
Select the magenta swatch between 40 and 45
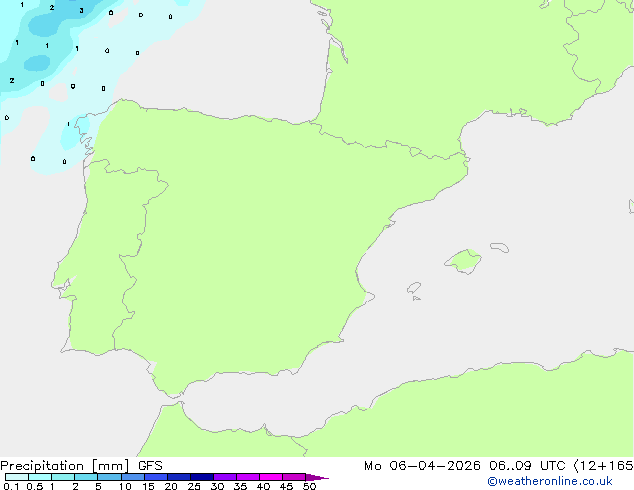(271, 477)
